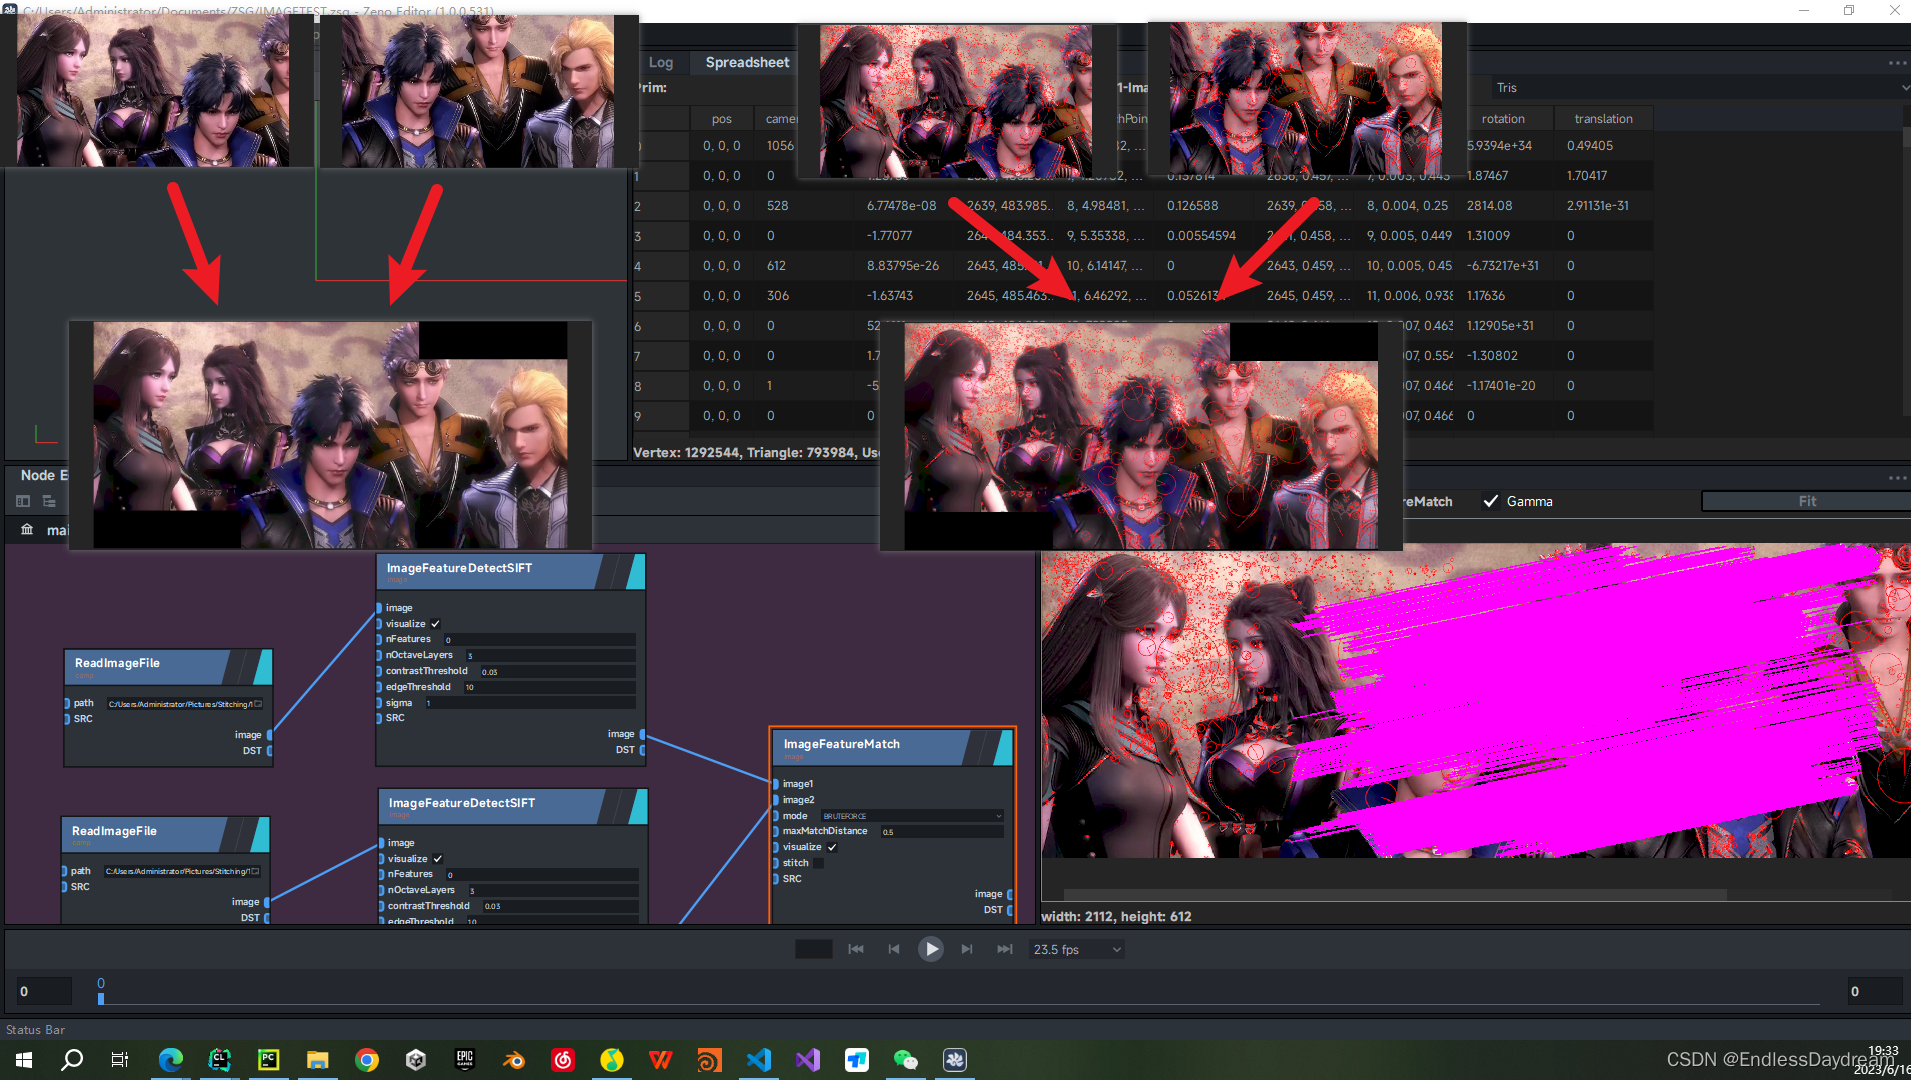Click the home icon beside main breadcrumb
This screenshot has height=1080, width=1911.
click(x=27, y=530)
